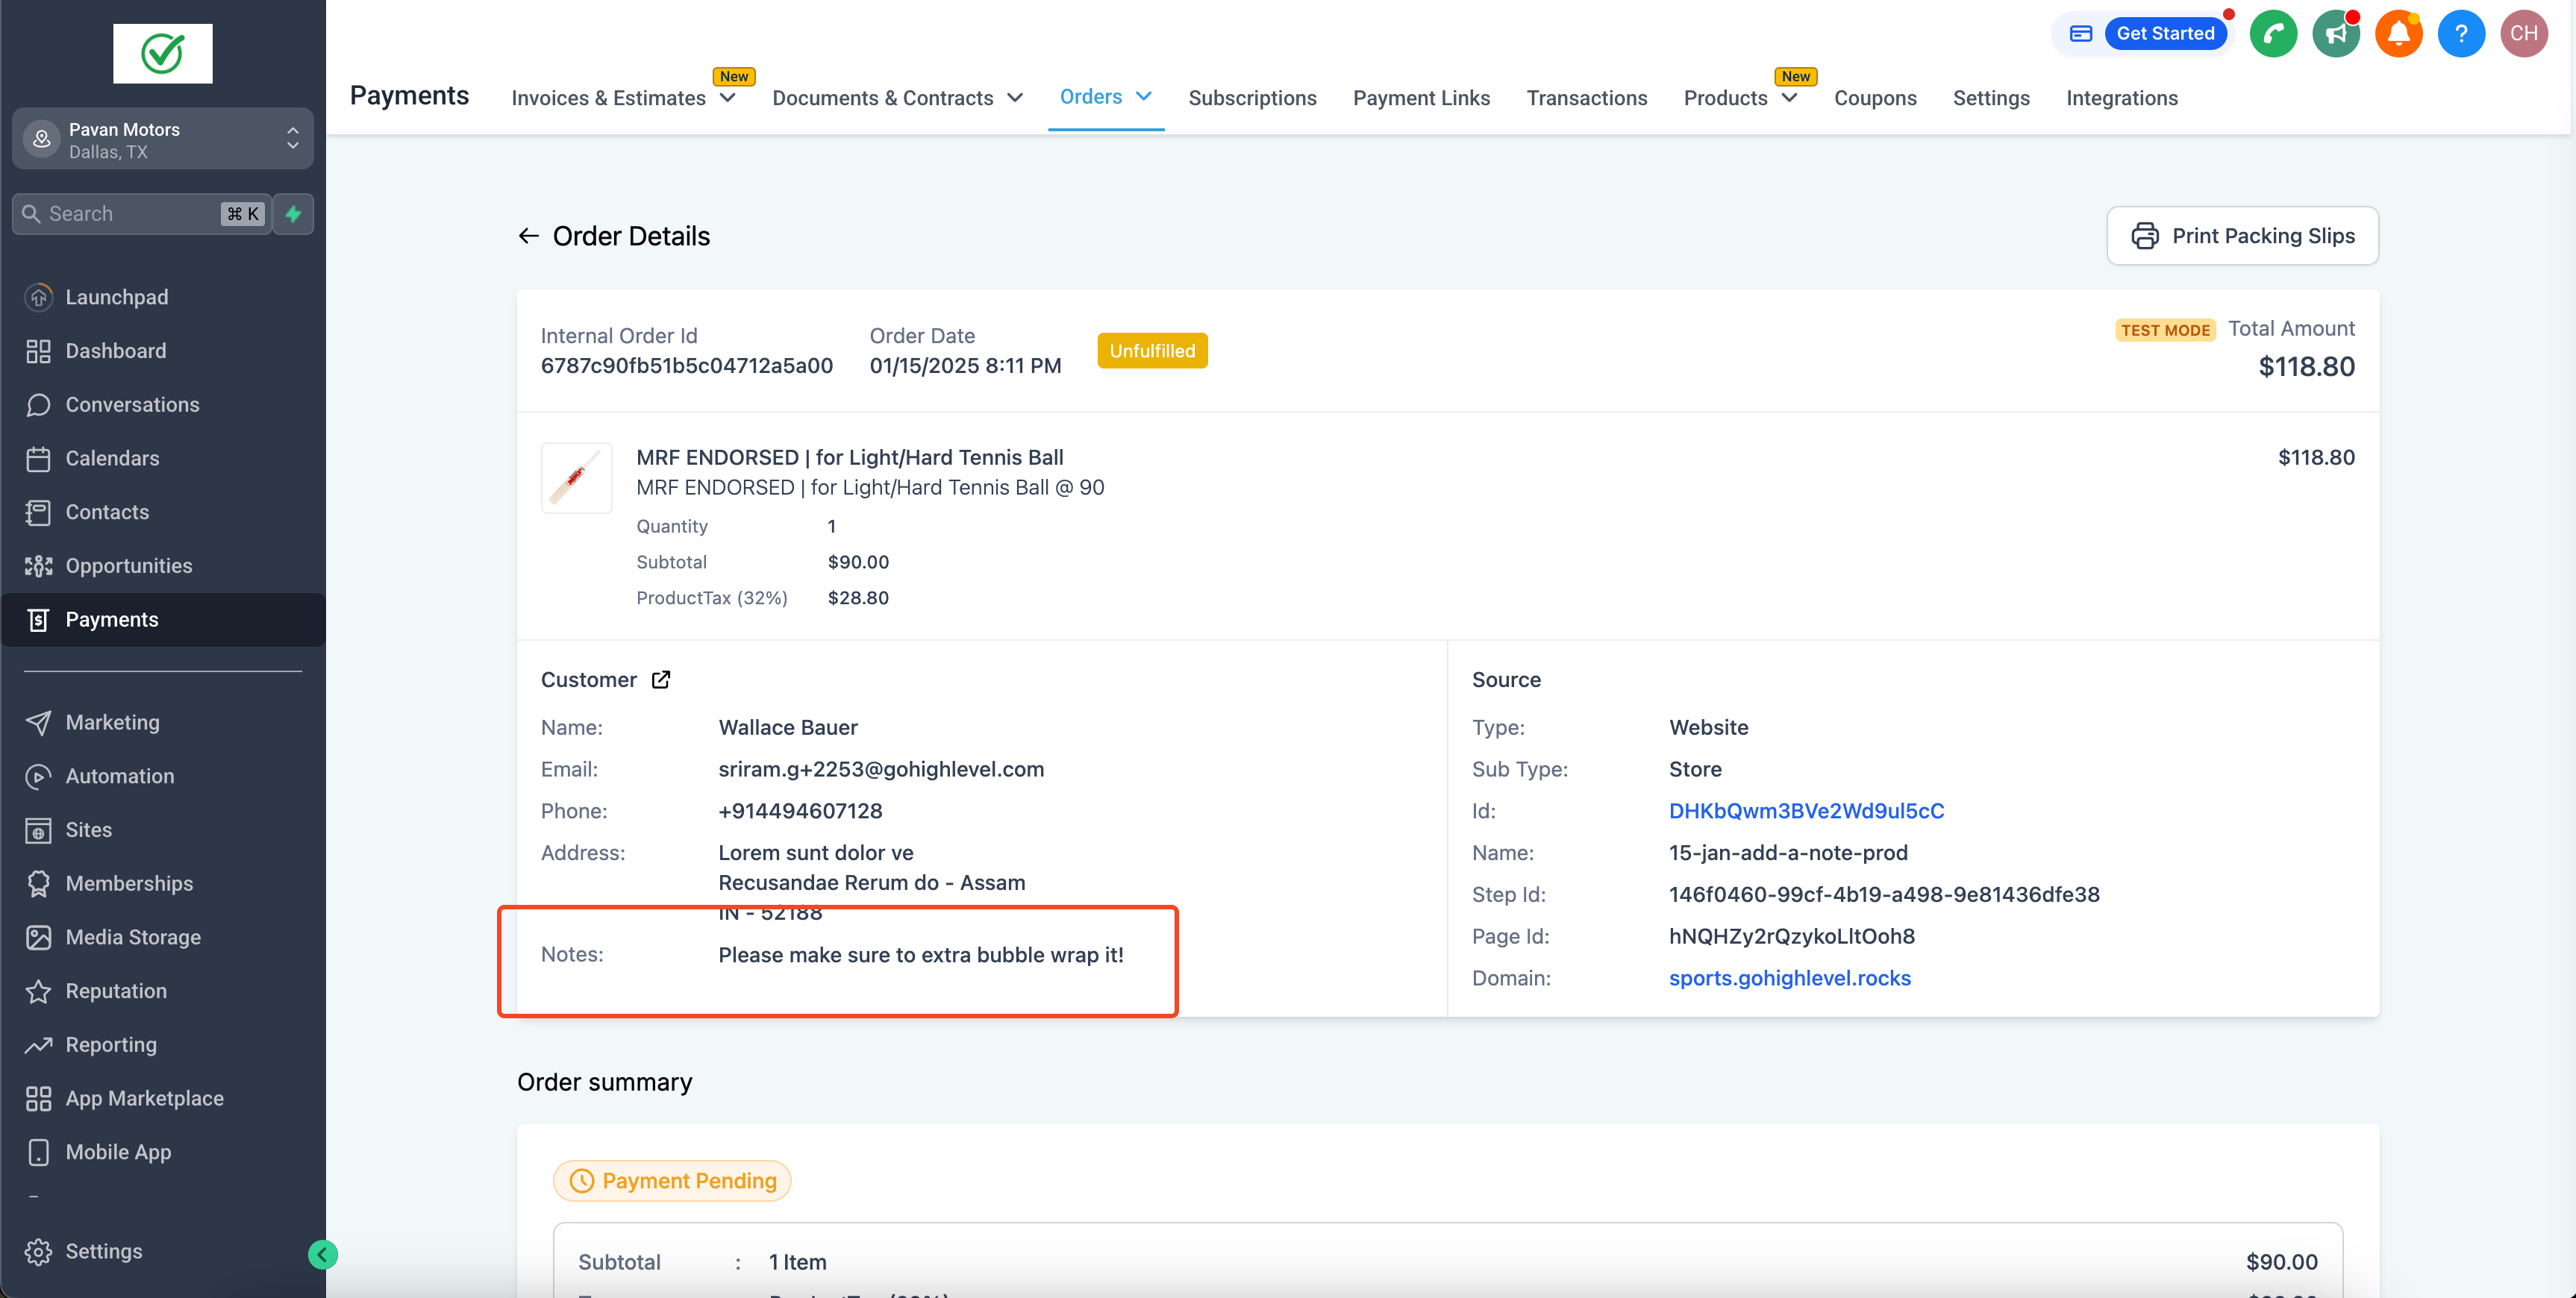The height and width of the screenshot is (1298, 2576).
Task: Open the megaphone announcements icon
Action: [2336, 33]
